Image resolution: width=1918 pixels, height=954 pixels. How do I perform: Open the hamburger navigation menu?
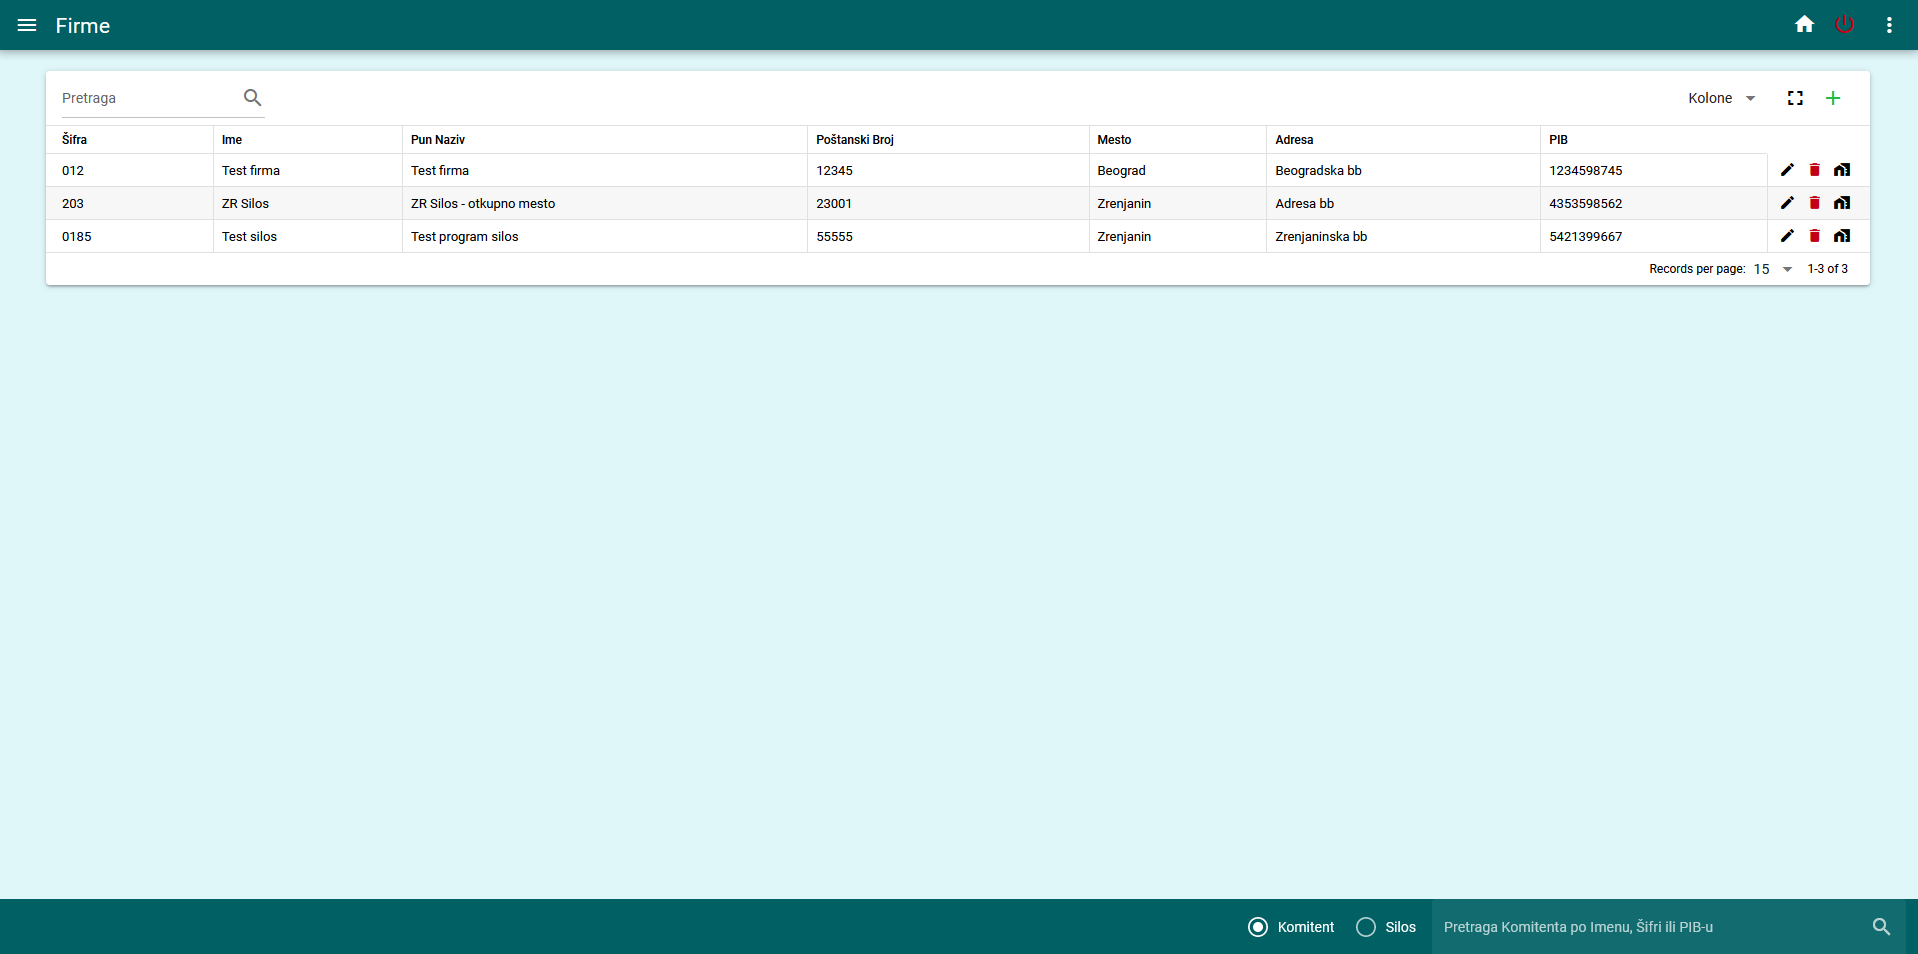pos(27,25)
